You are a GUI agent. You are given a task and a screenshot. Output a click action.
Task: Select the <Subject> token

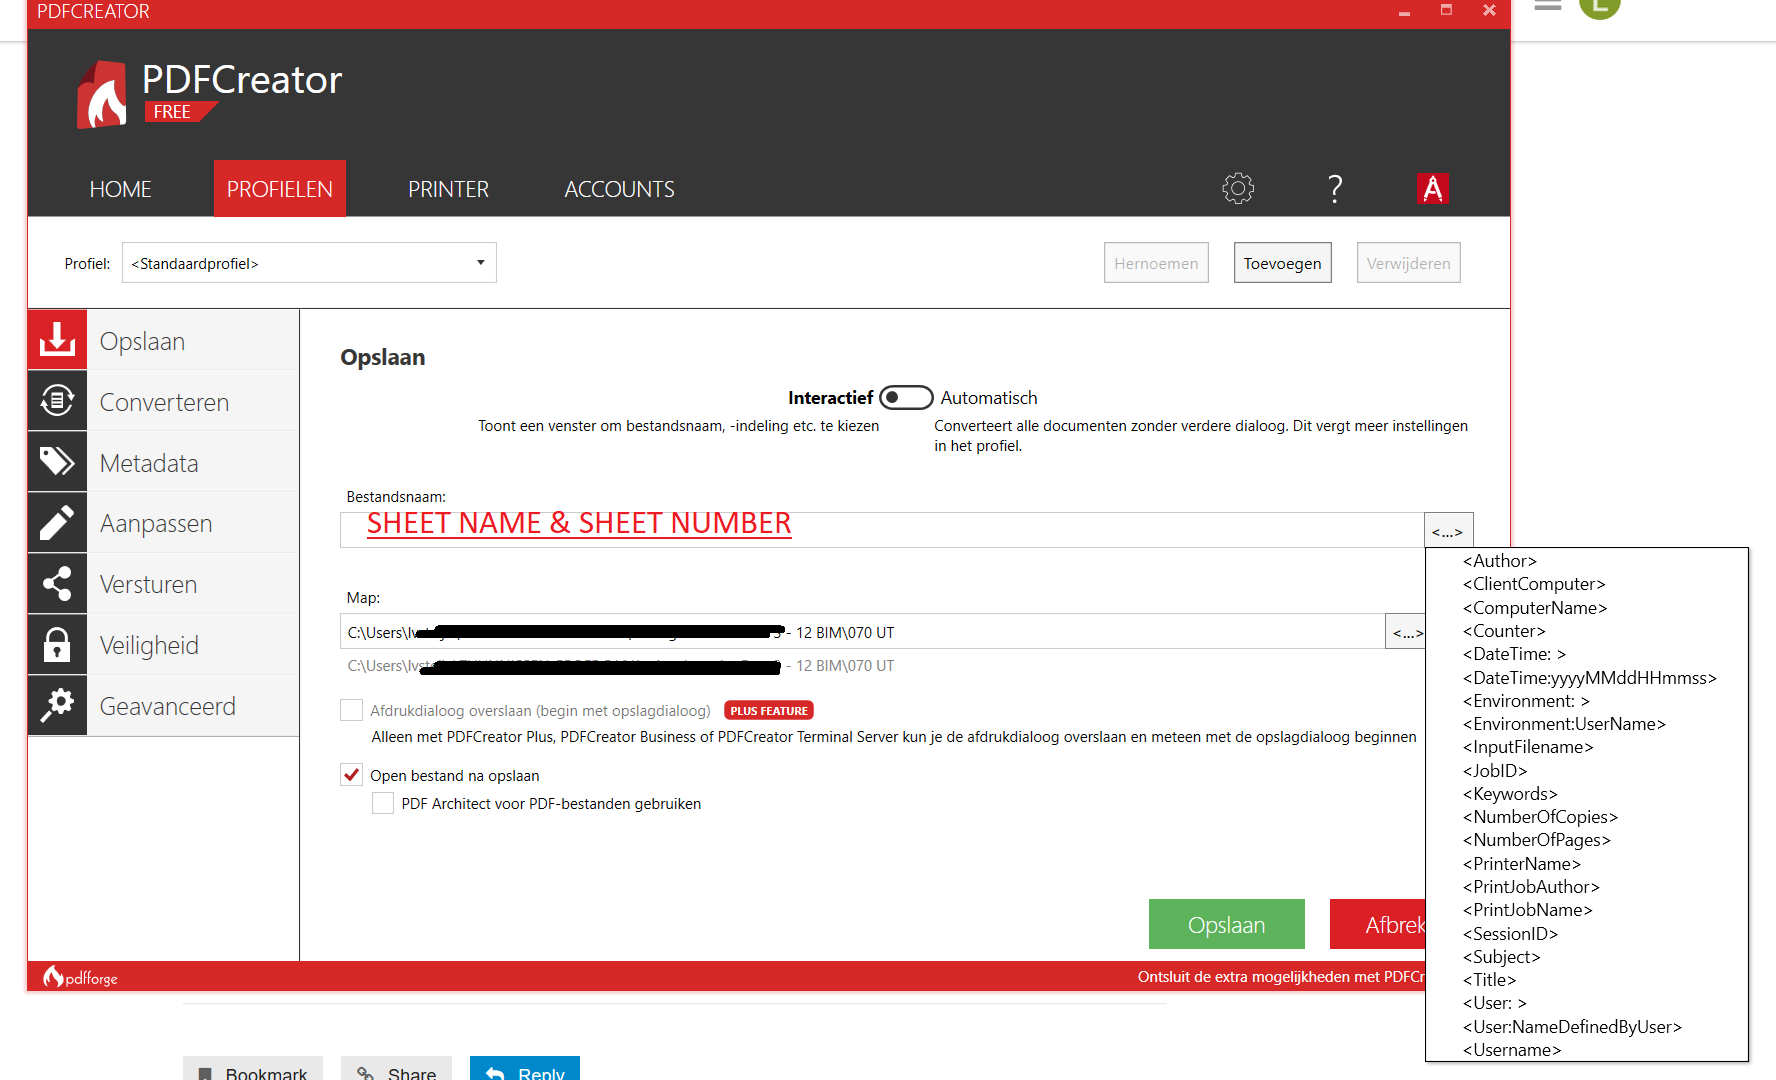[1501, 957]
